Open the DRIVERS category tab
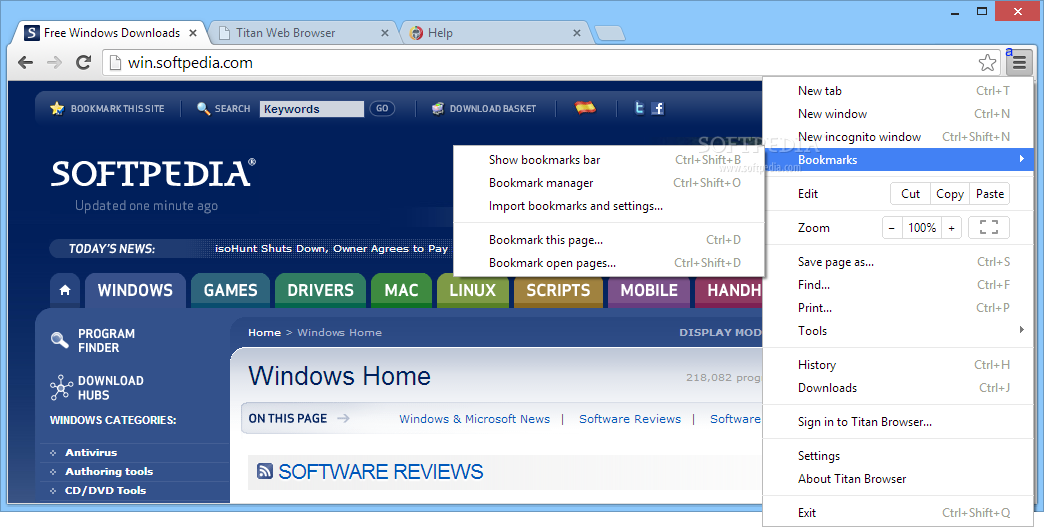The width and height of the screenshot is (1044, 527). point(320,291)
